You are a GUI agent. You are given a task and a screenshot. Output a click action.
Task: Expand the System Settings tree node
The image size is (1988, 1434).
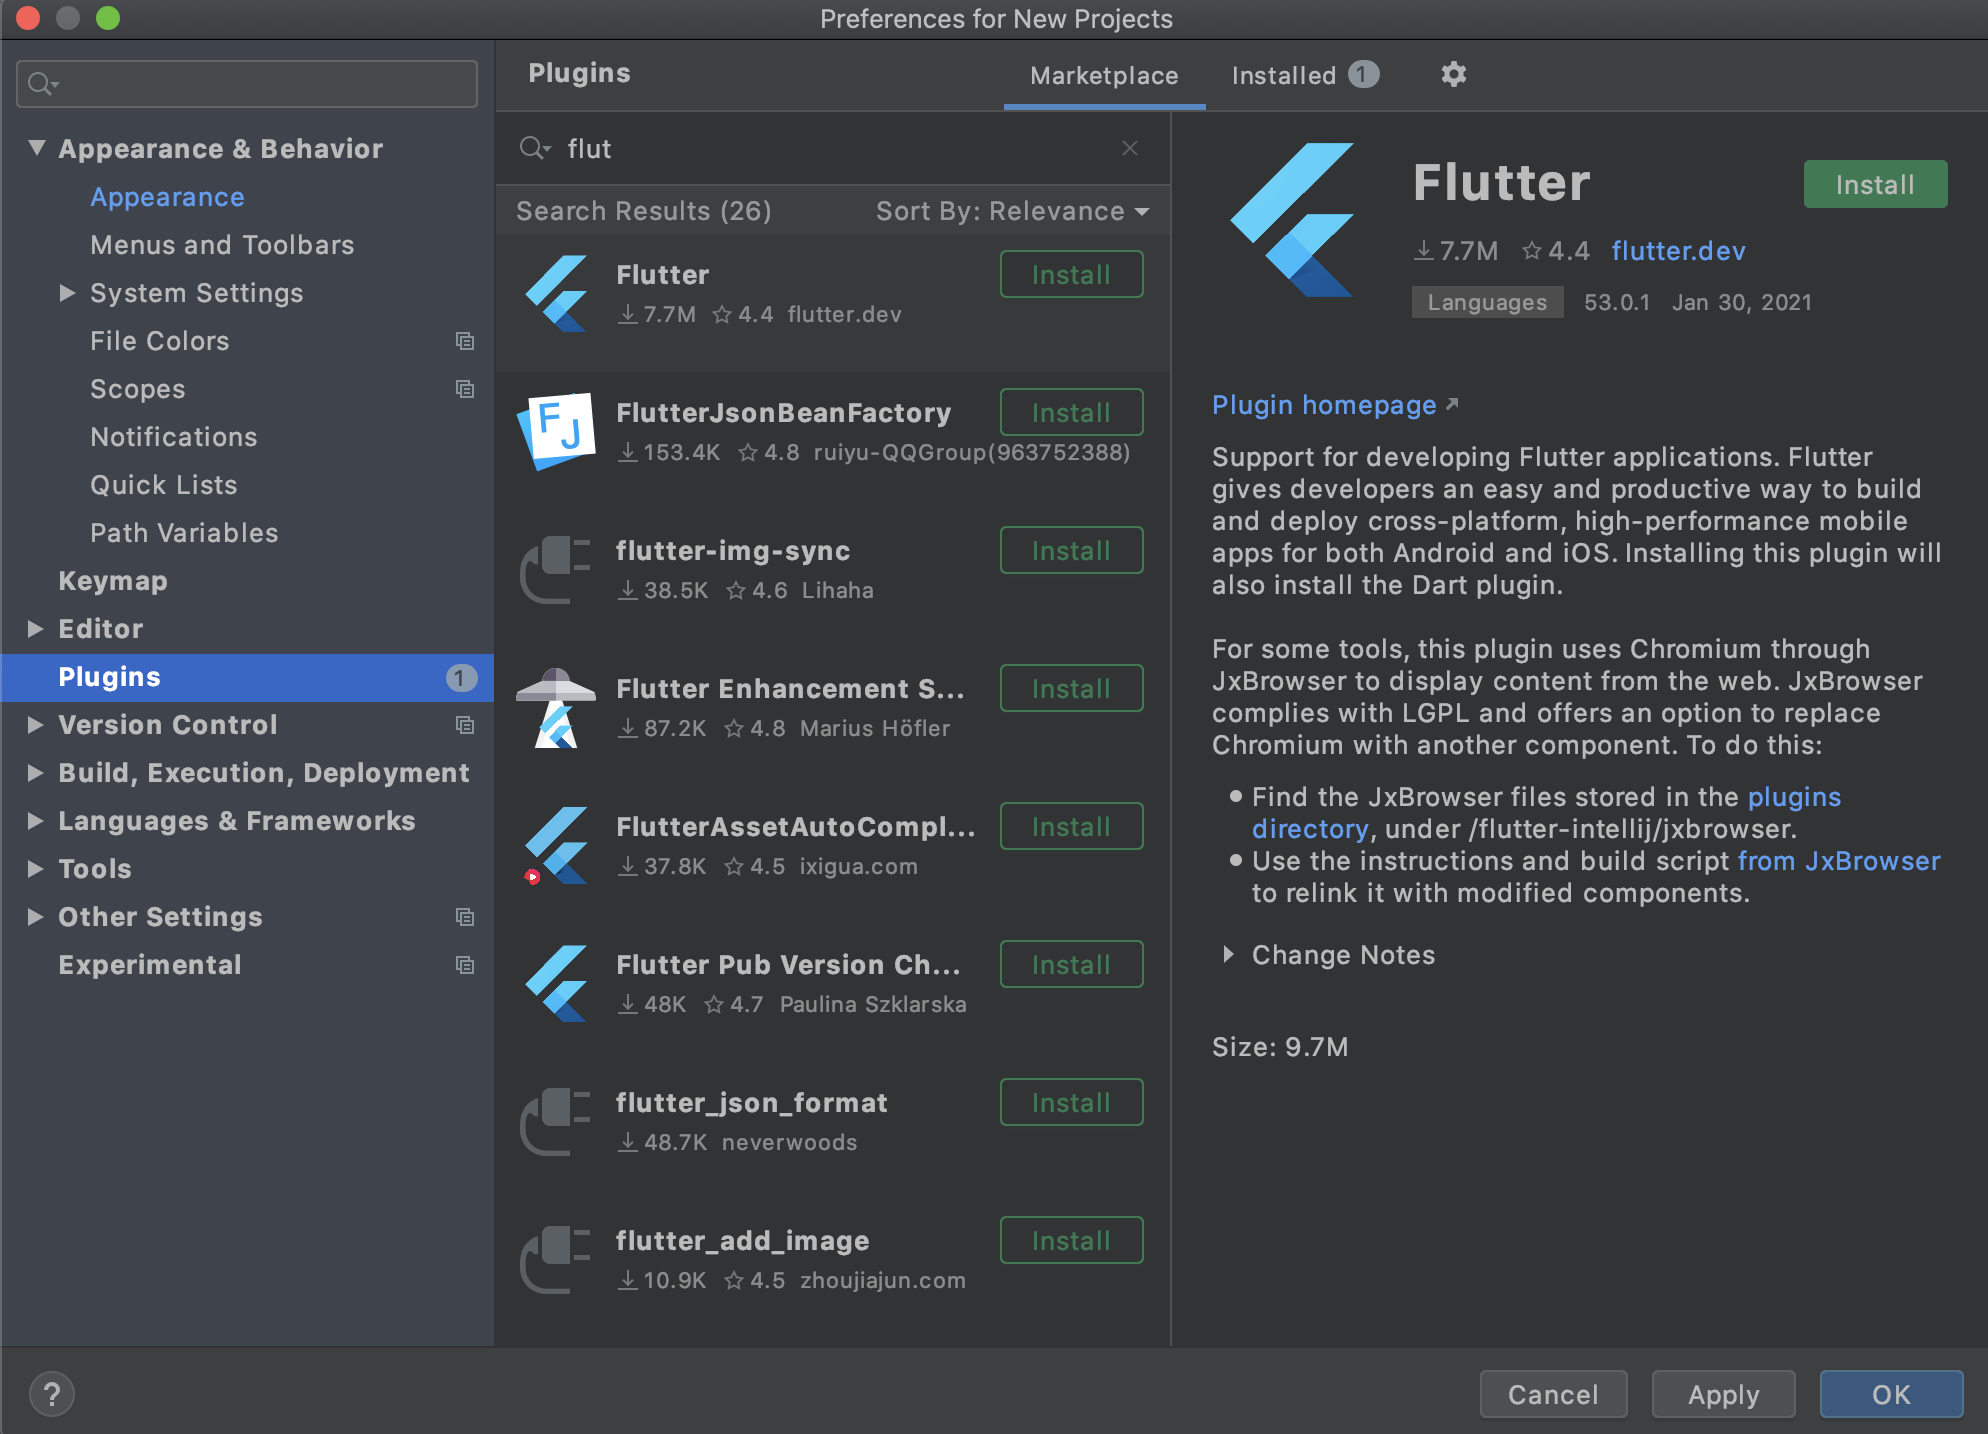pyautogui.click(x=67, y=293)
